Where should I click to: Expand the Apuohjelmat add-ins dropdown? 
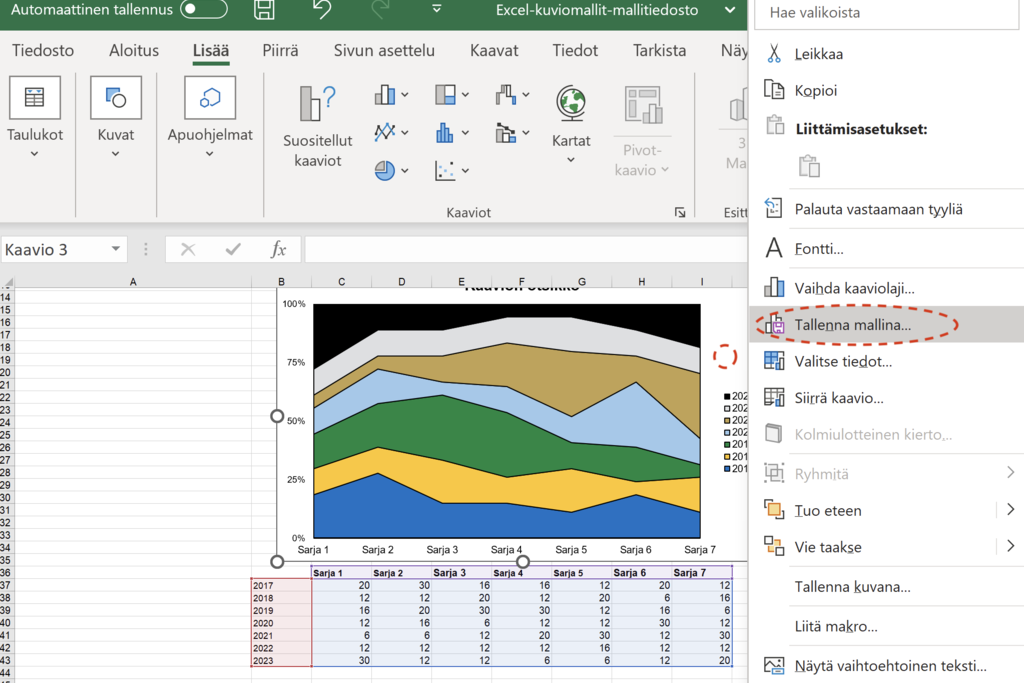tap(210, 154)
